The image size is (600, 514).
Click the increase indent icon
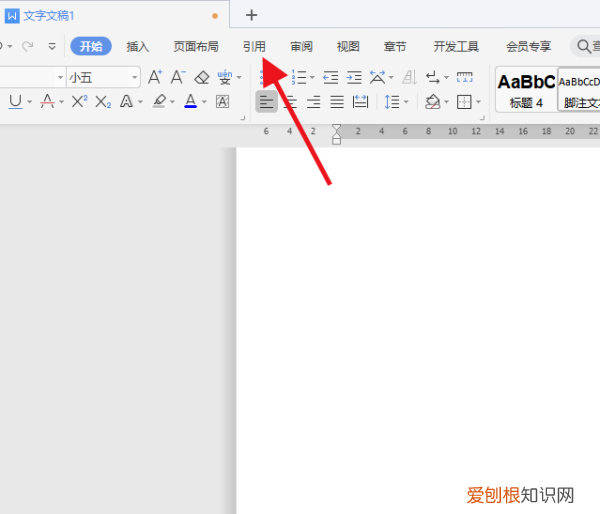pyautogui.click(x=355, y=77)
